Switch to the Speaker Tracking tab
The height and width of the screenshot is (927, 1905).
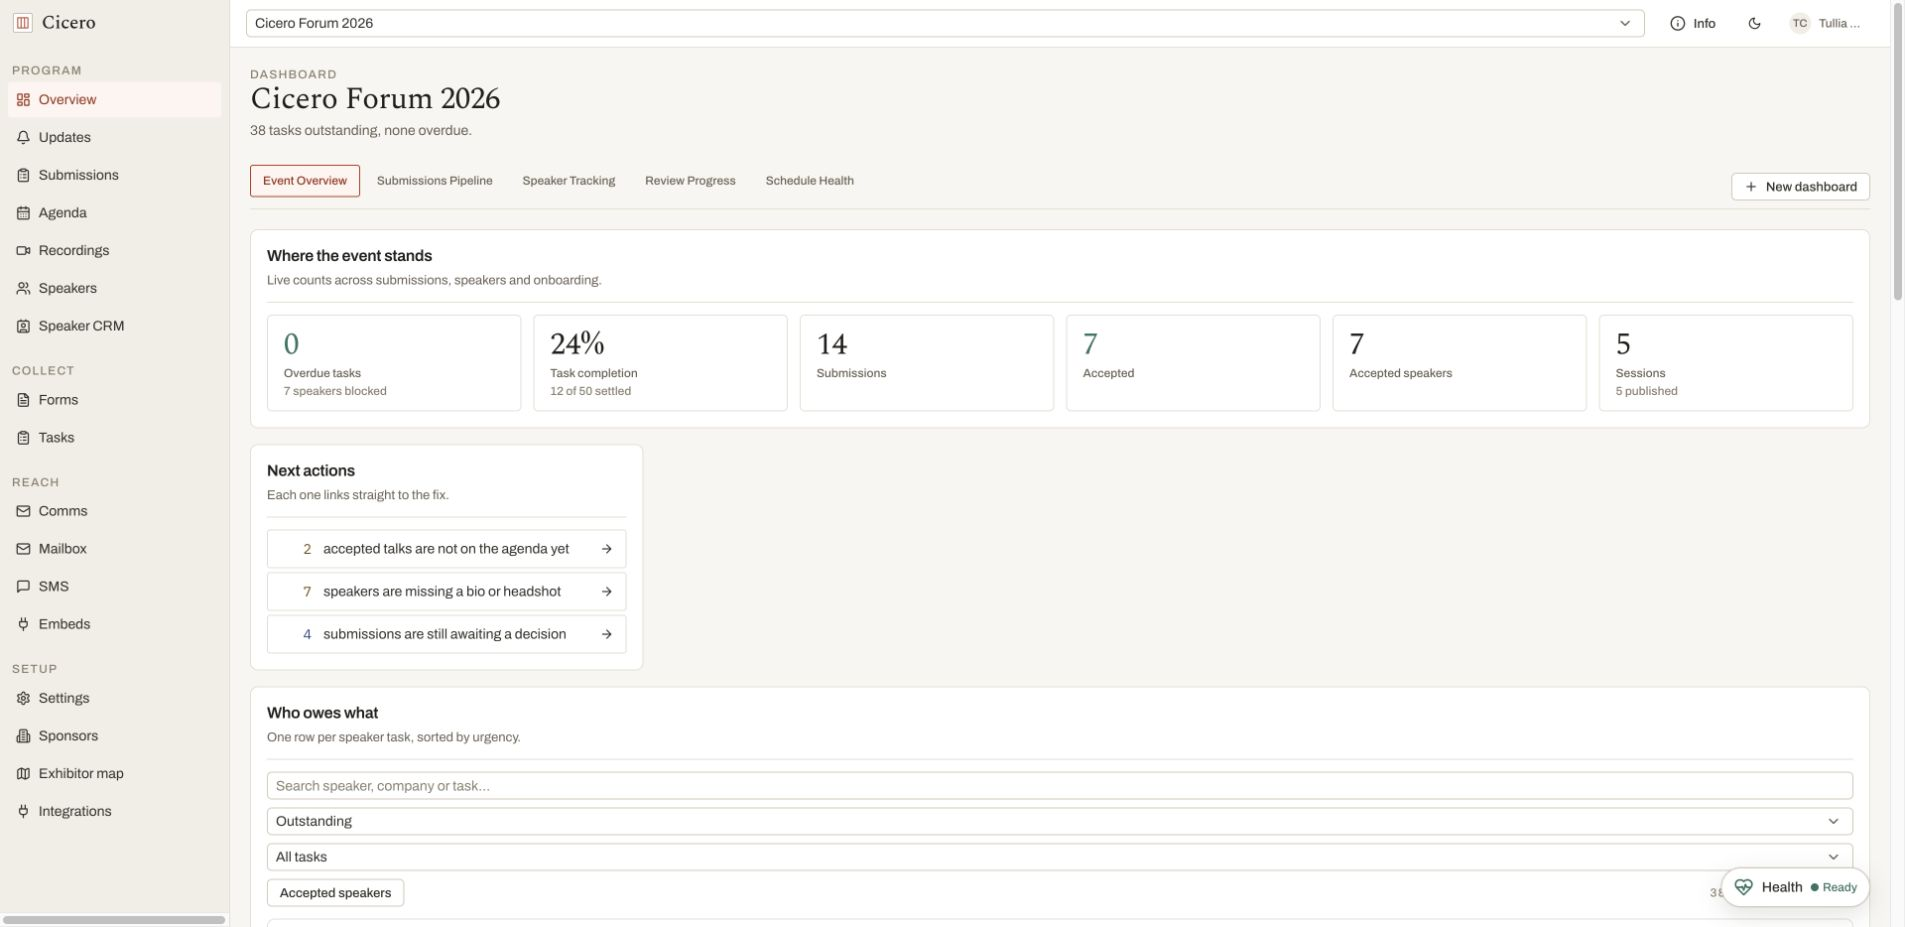569,181
